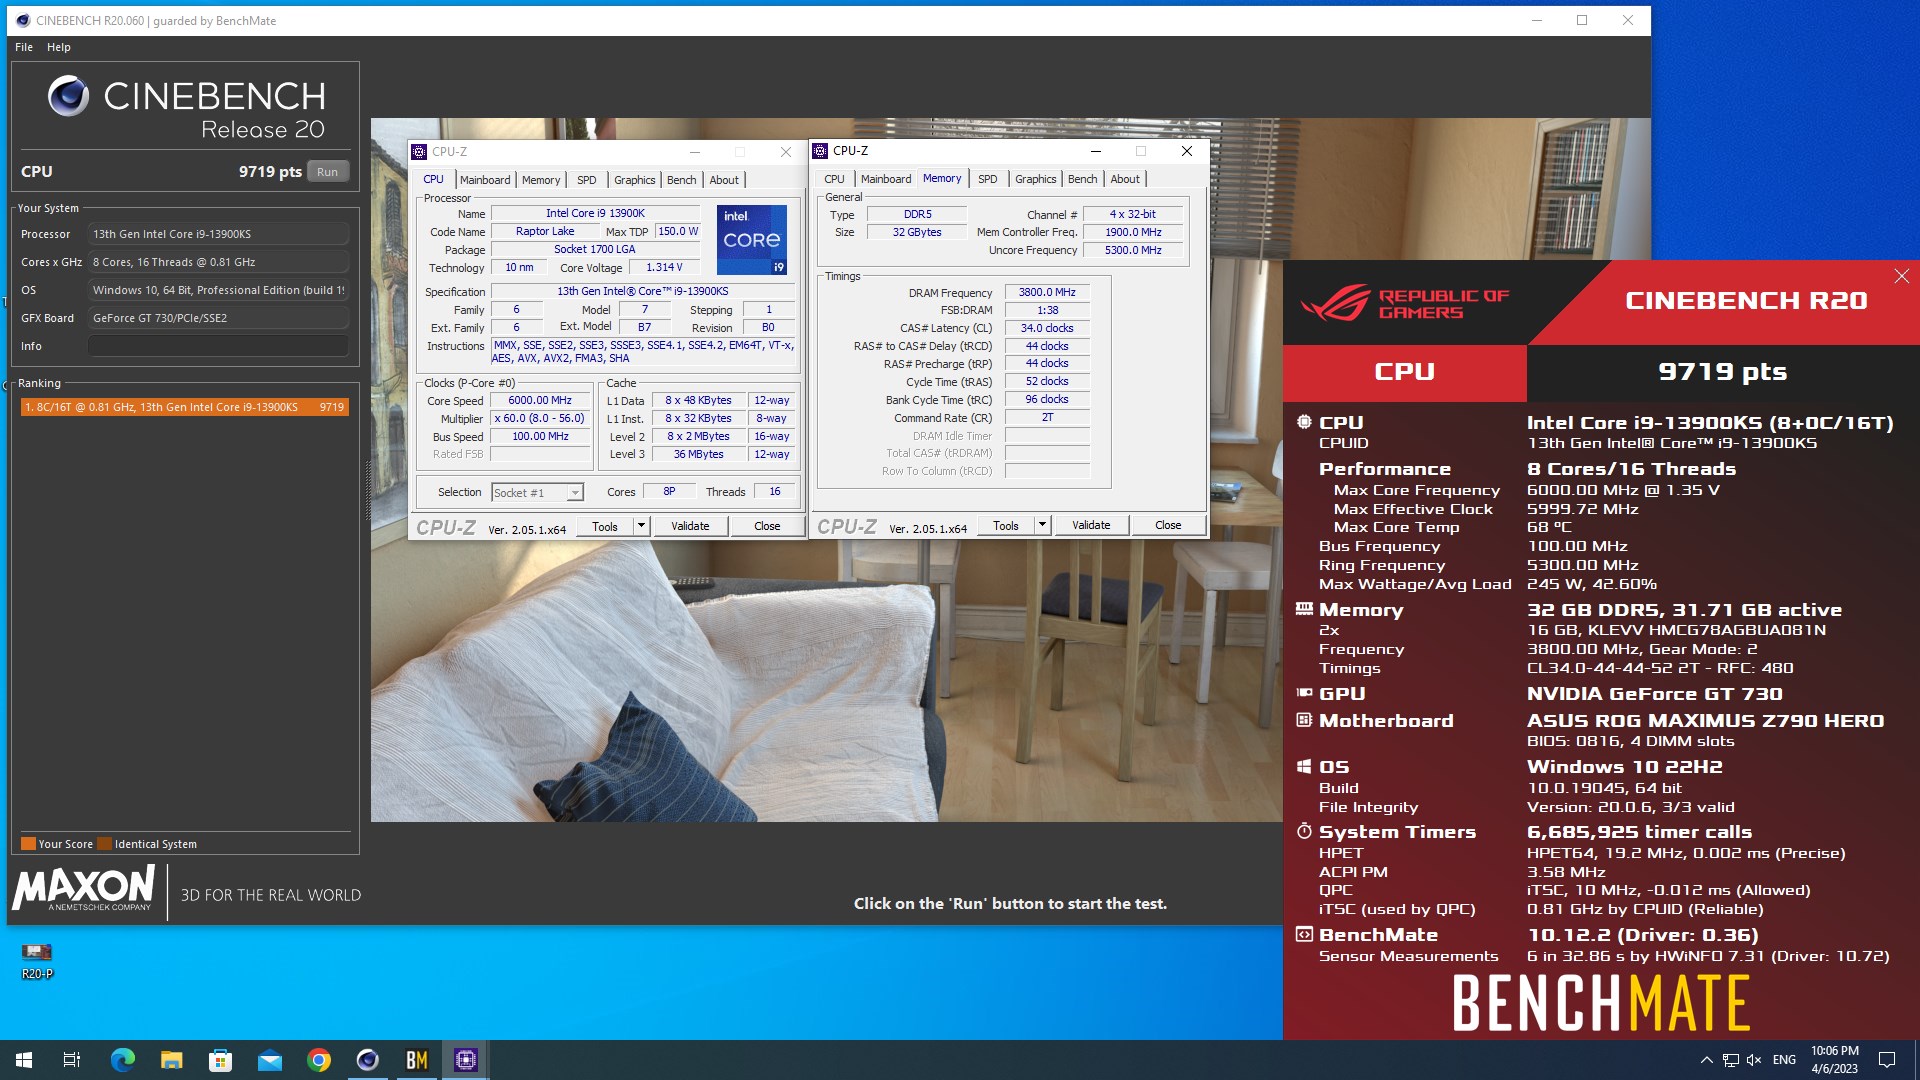Image resolution: width=1920 pixels, height=1080 pixels.
Task: Open Microsoft Store from the taskbar
Action: pyautogui.click(x=220, y=1060)
